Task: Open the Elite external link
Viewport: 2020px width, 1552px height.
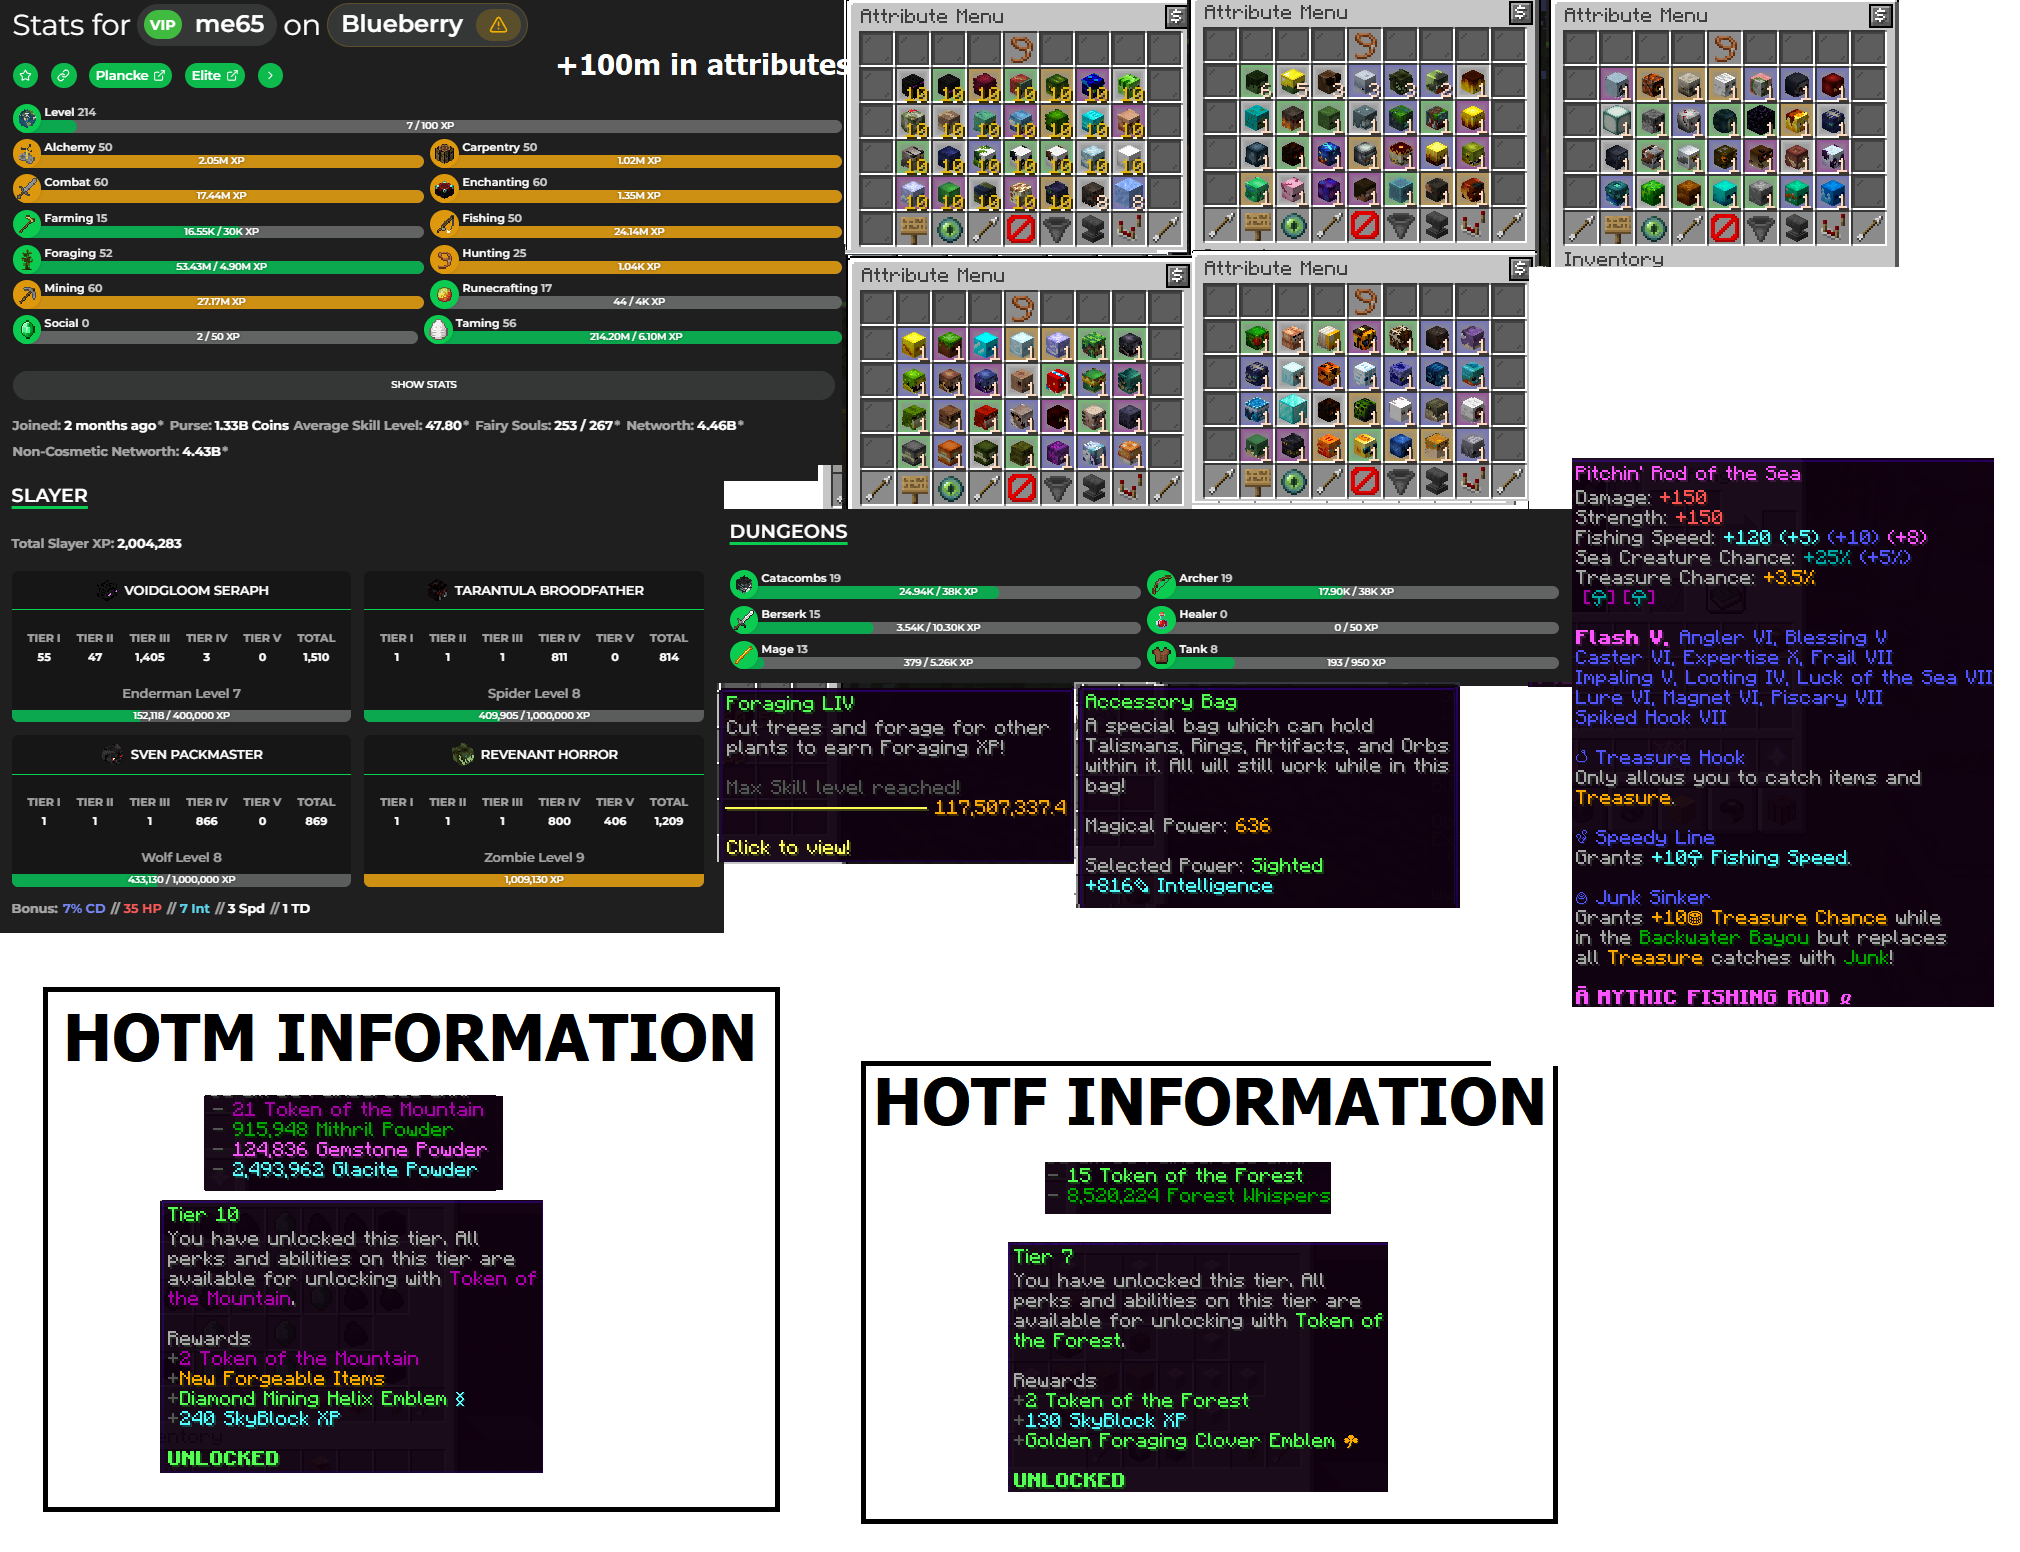Action: (x=214, y=75)
